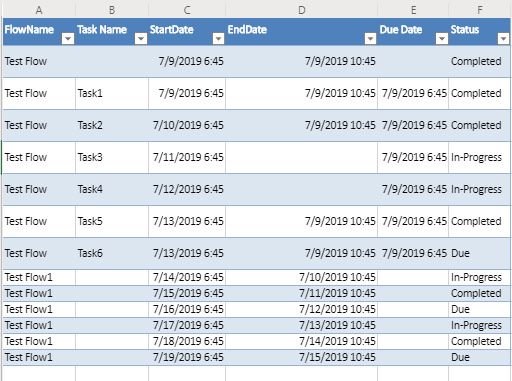Open the Task Name filter dropdown

141,39
